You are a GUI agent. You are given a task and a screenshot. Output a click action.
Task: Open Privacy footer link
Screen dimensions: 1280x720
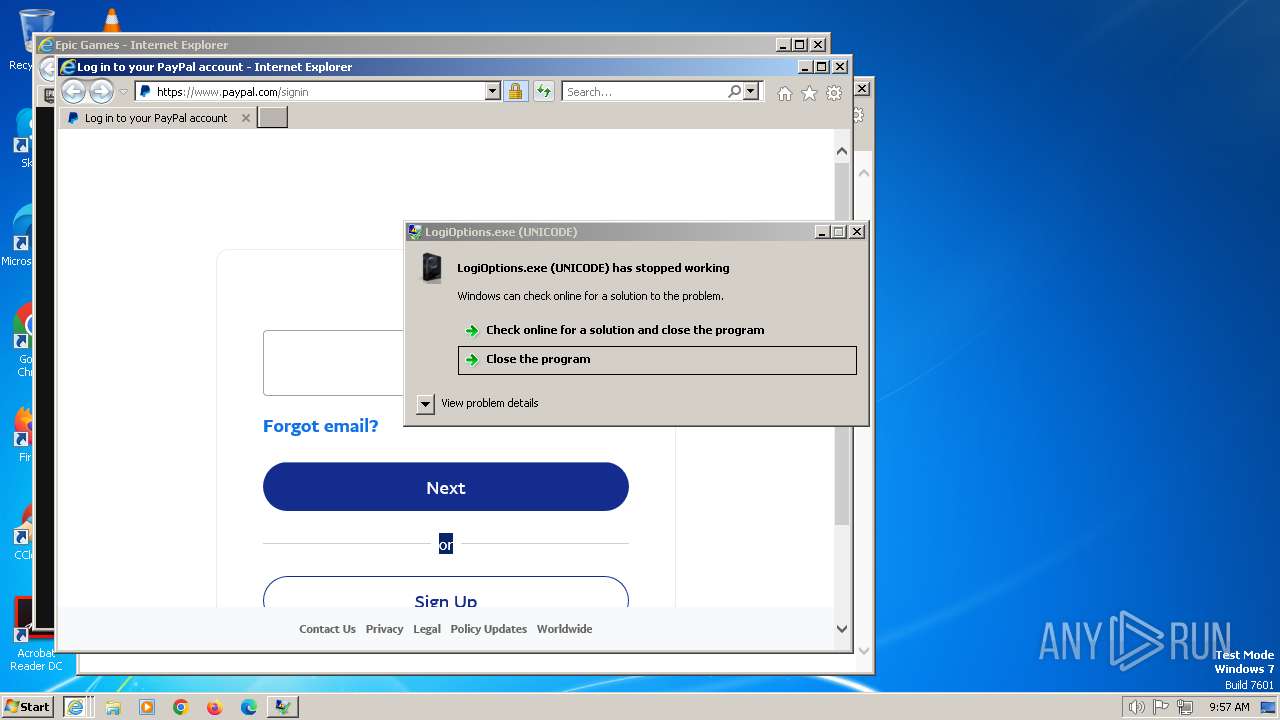tap(384, 629)
